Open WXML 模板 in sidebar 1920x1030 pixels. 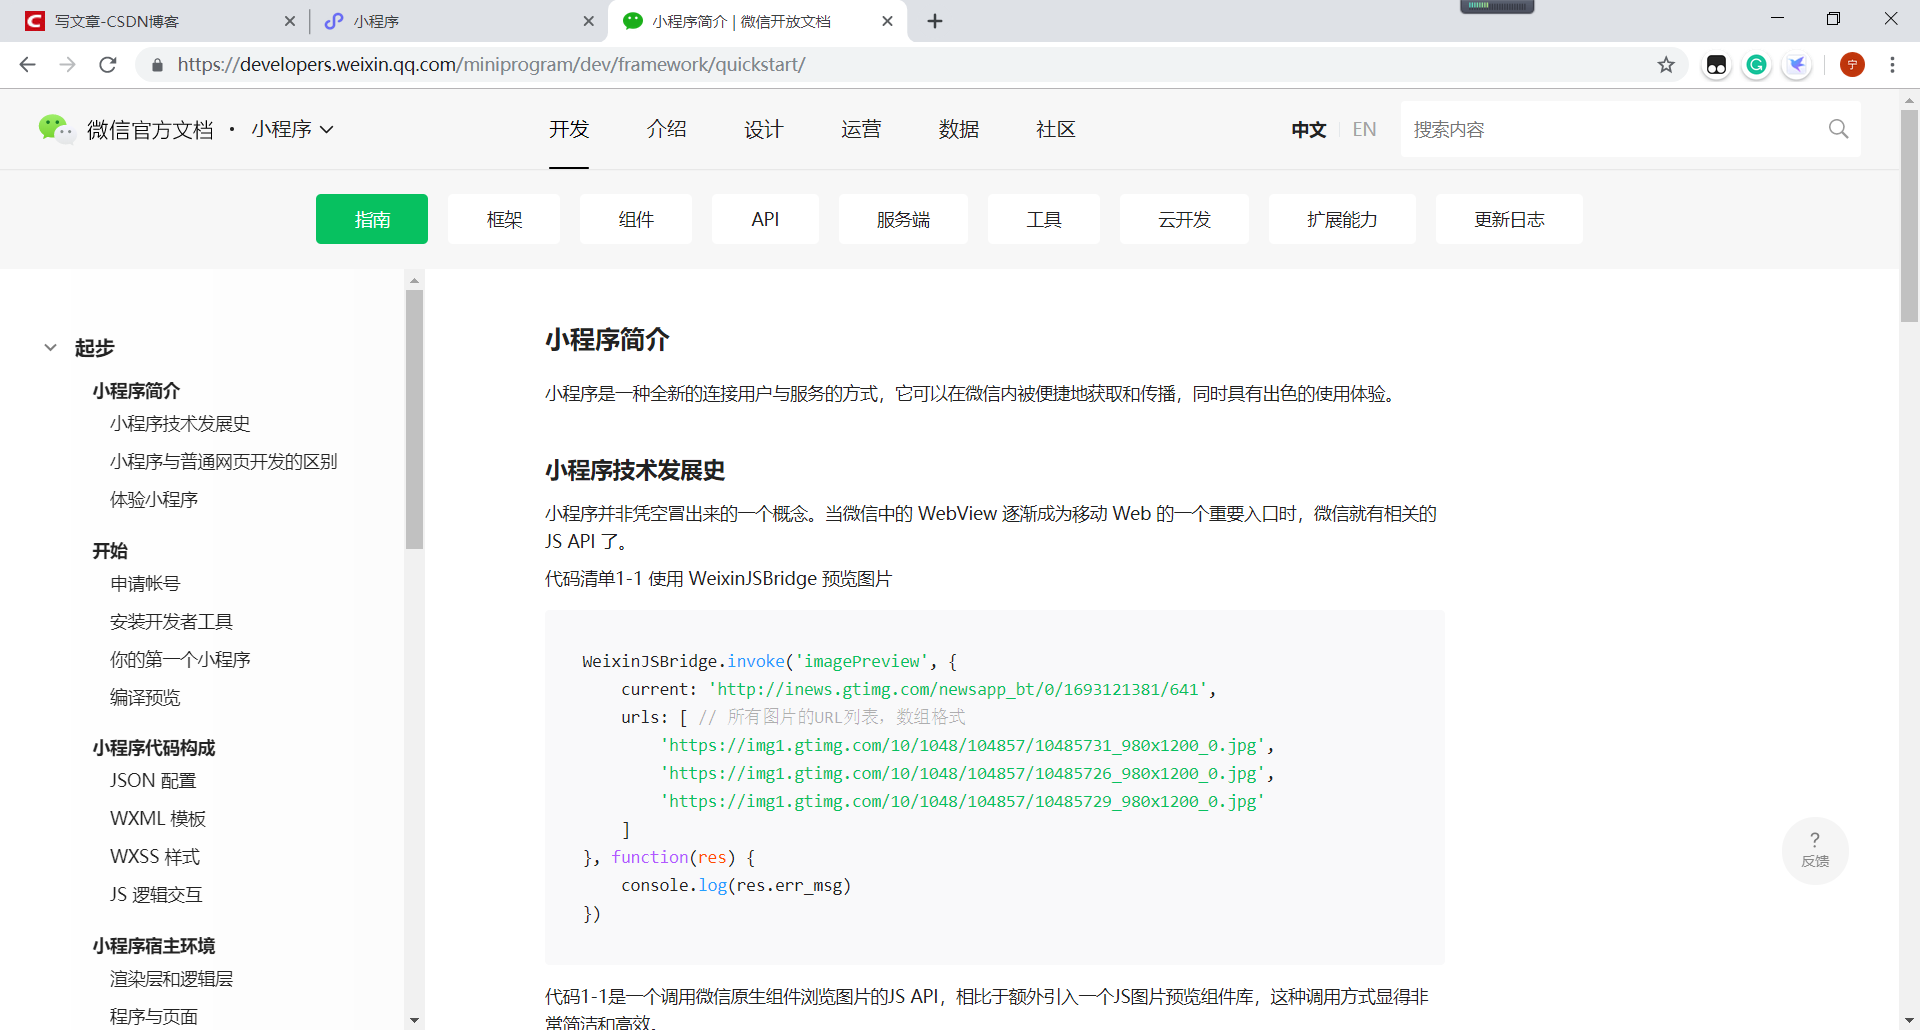point(158,819)
